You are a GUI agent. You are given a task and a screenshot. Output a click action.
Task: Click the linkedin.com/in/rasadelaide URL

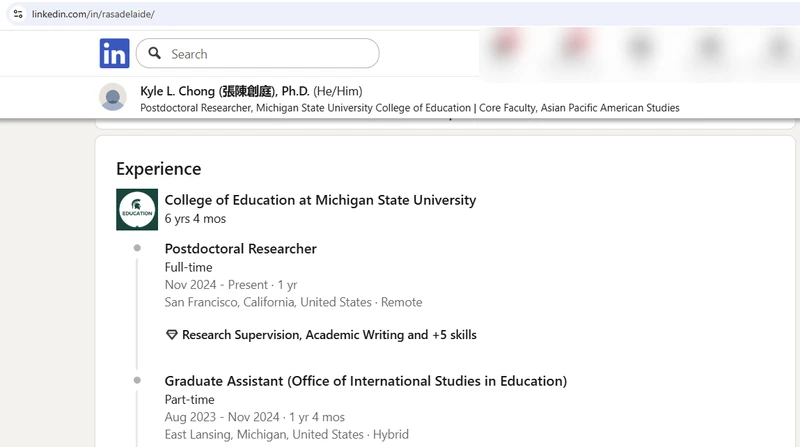(93, 14)
